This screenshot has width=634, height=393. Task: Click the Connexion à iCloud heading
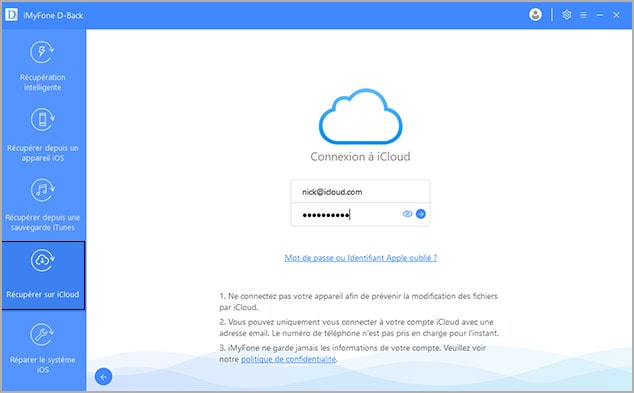point(360,156)
